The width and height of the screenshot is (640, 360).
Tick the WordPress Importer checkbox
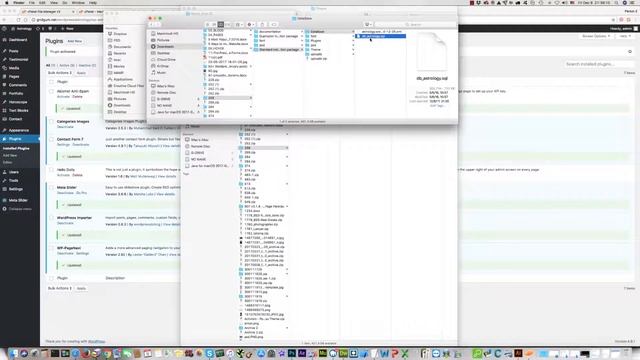pyautogui.click(x=51, y=218)
